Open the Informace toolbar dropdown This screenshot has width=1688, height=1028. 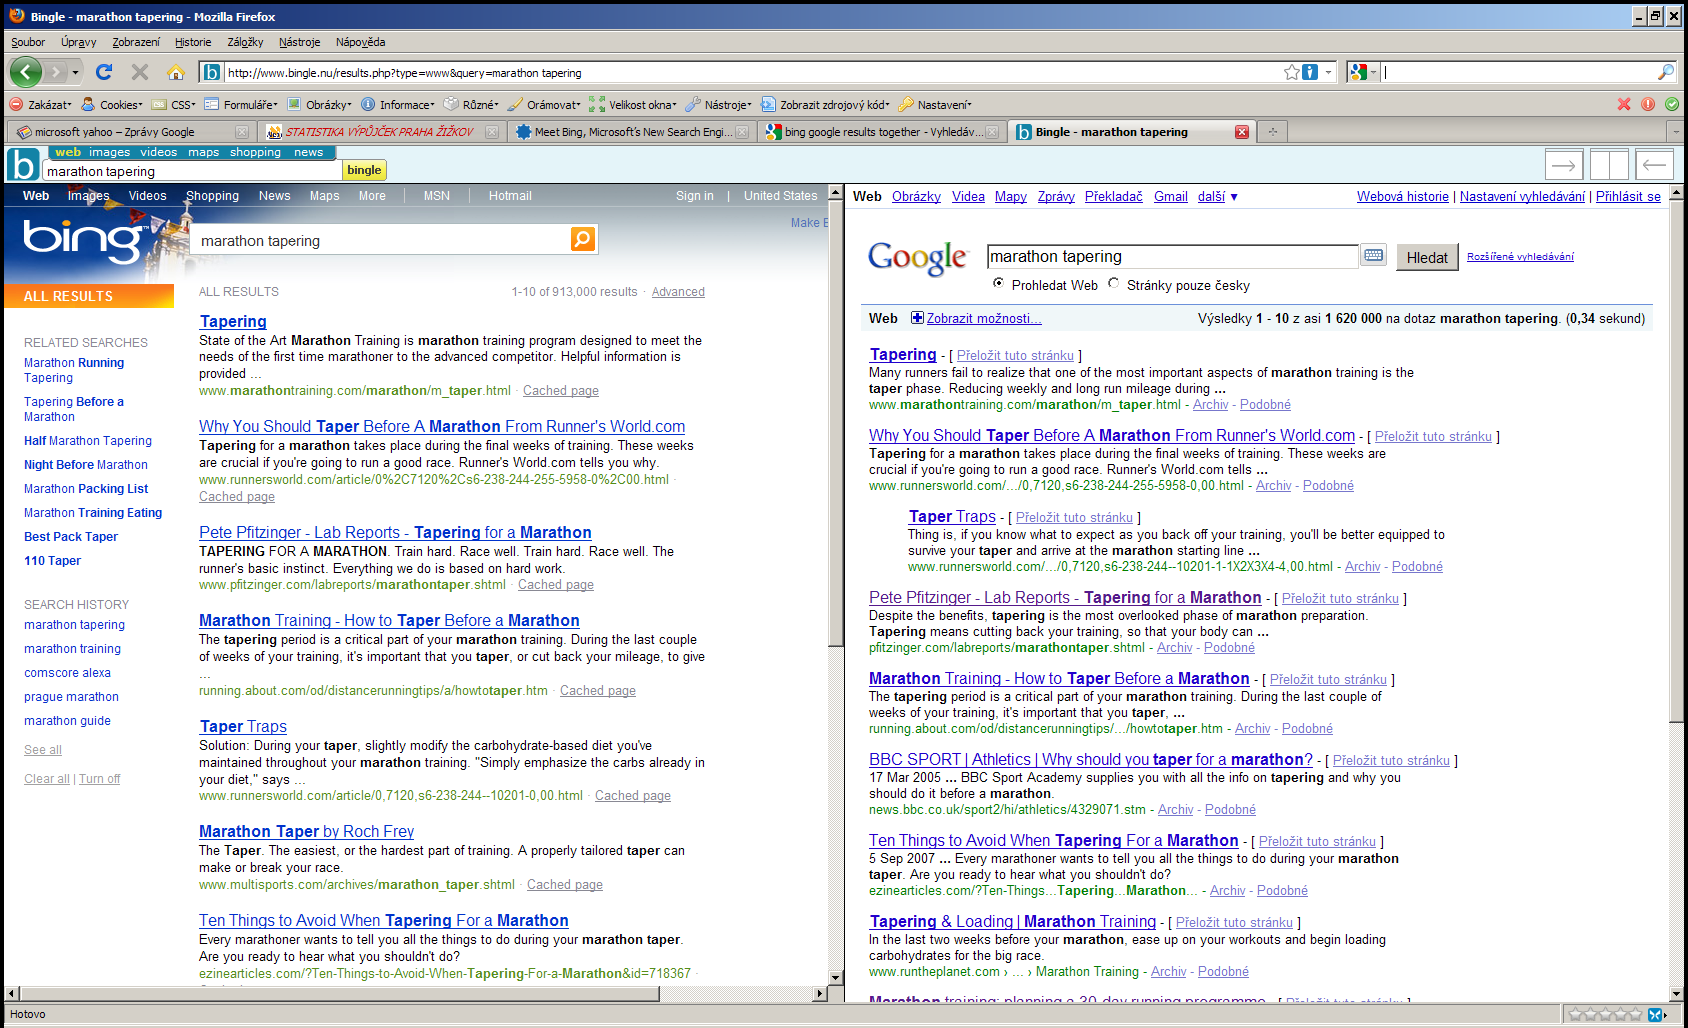[x=398, y=104]
